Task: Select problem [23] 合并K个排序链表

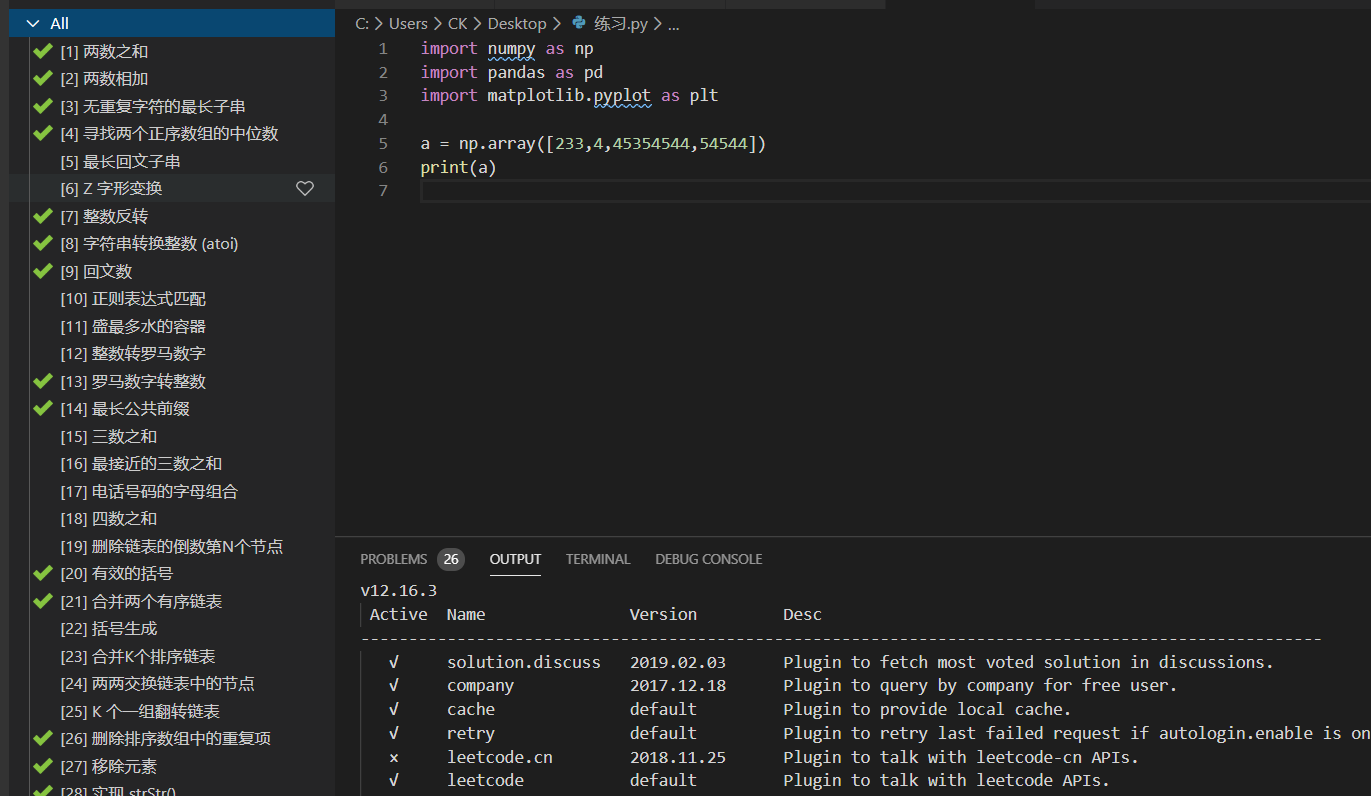Action: pyautogui.click(x=140, y=656)
